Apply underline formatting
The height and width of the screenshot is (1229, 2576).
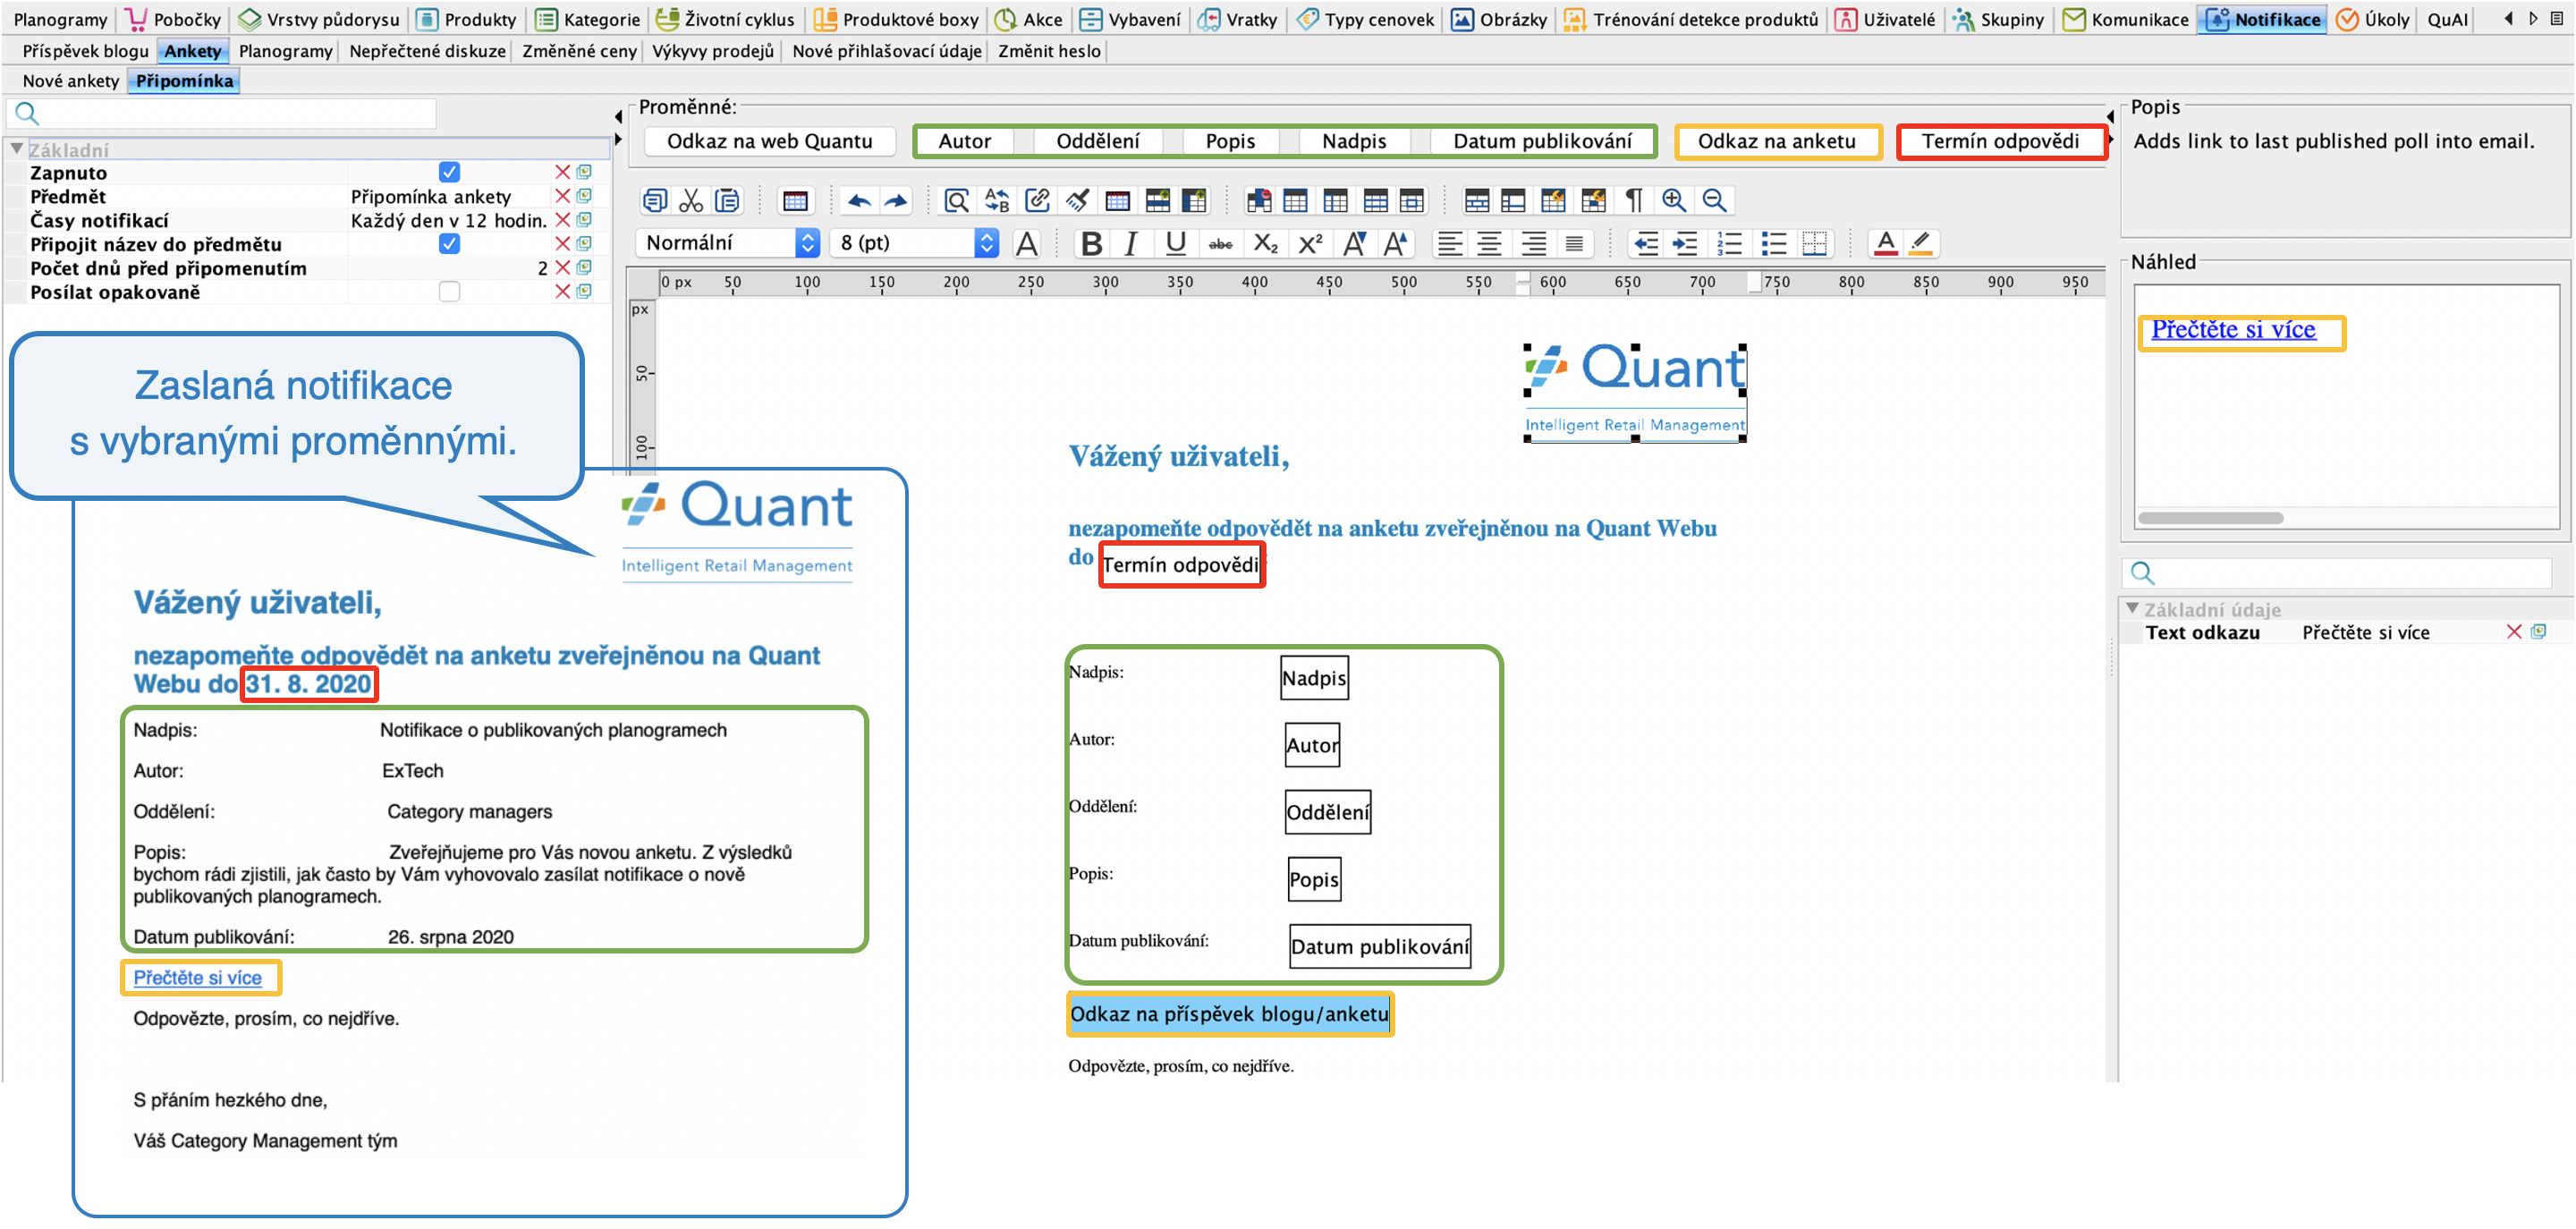point(1176,243)
